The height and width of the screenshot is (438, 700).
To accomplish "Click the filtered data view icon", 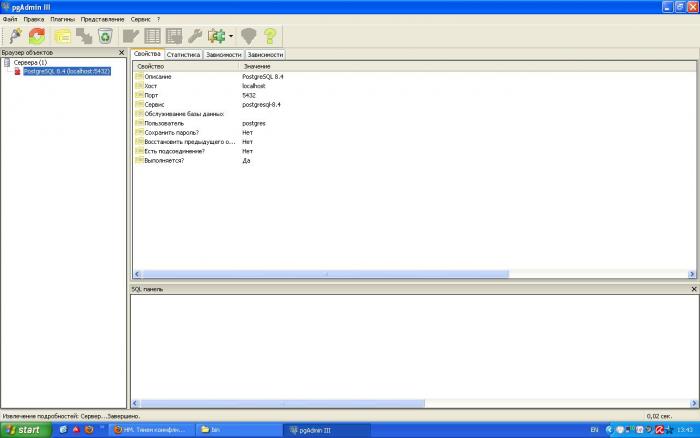I will [x=174, y=36].
